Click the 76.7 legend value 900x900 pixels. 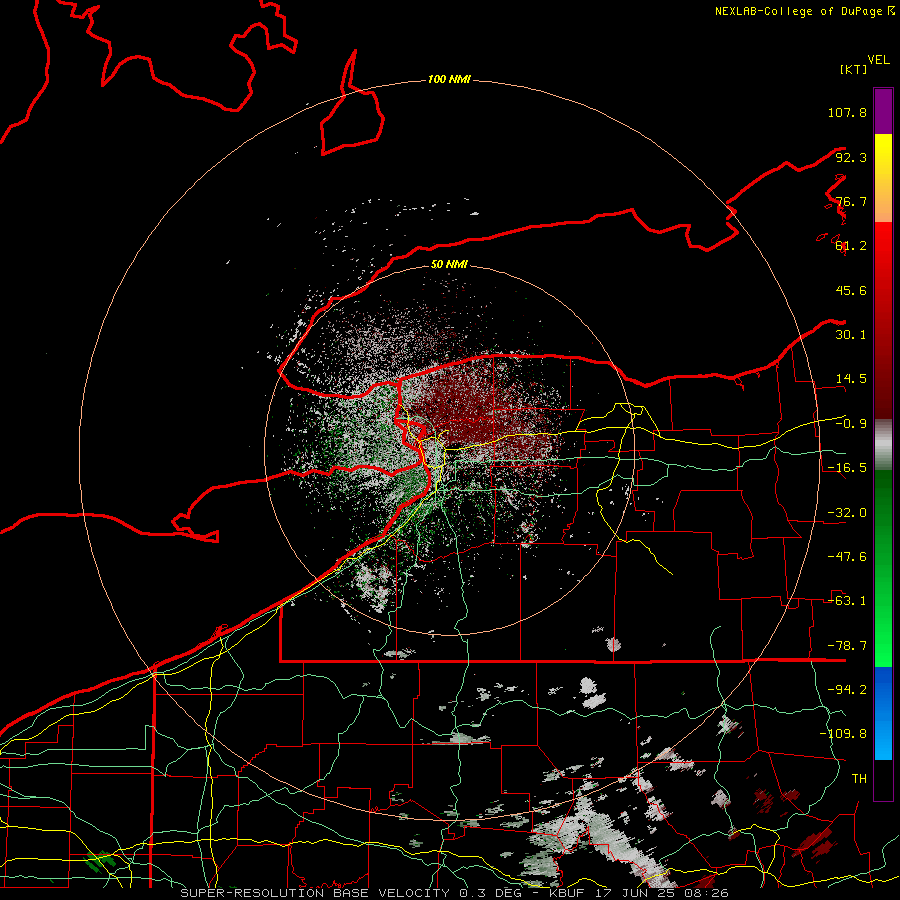(851, 201)
